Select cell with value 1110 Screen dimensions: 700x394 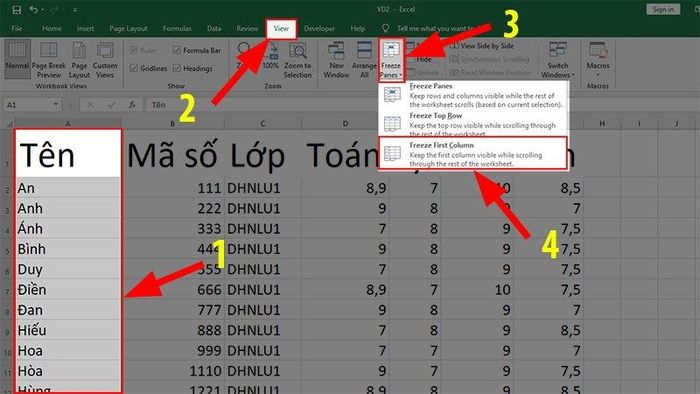pos(173,371)
